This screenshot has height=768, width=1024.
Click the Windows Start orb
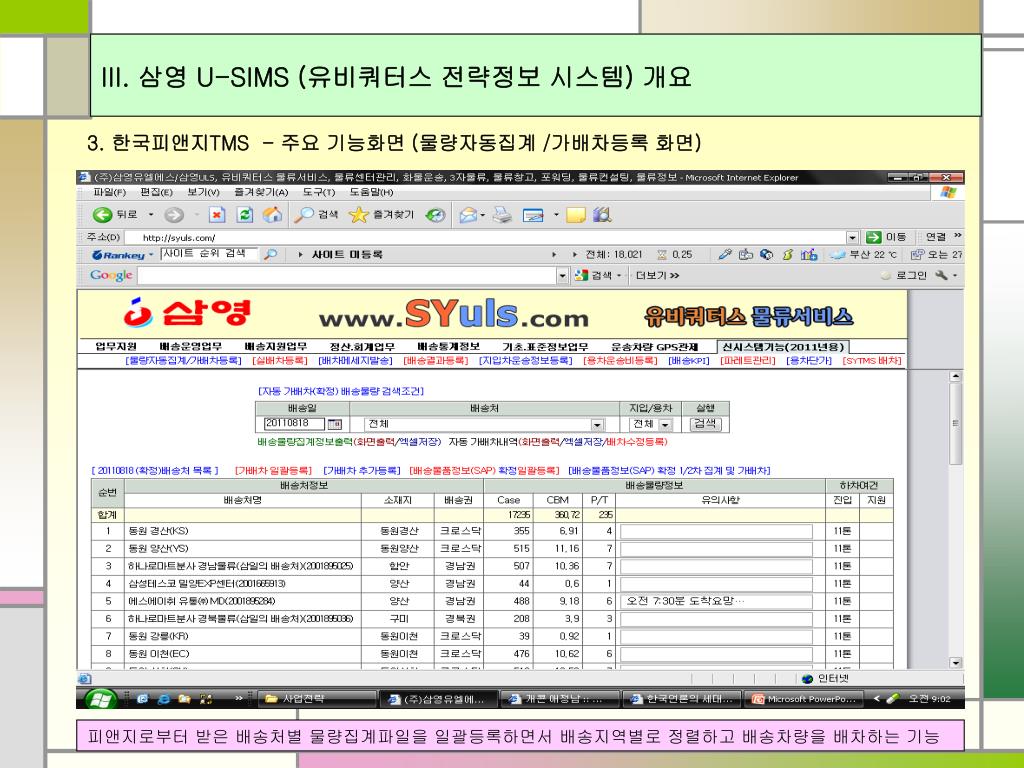(x=100, y=699)
